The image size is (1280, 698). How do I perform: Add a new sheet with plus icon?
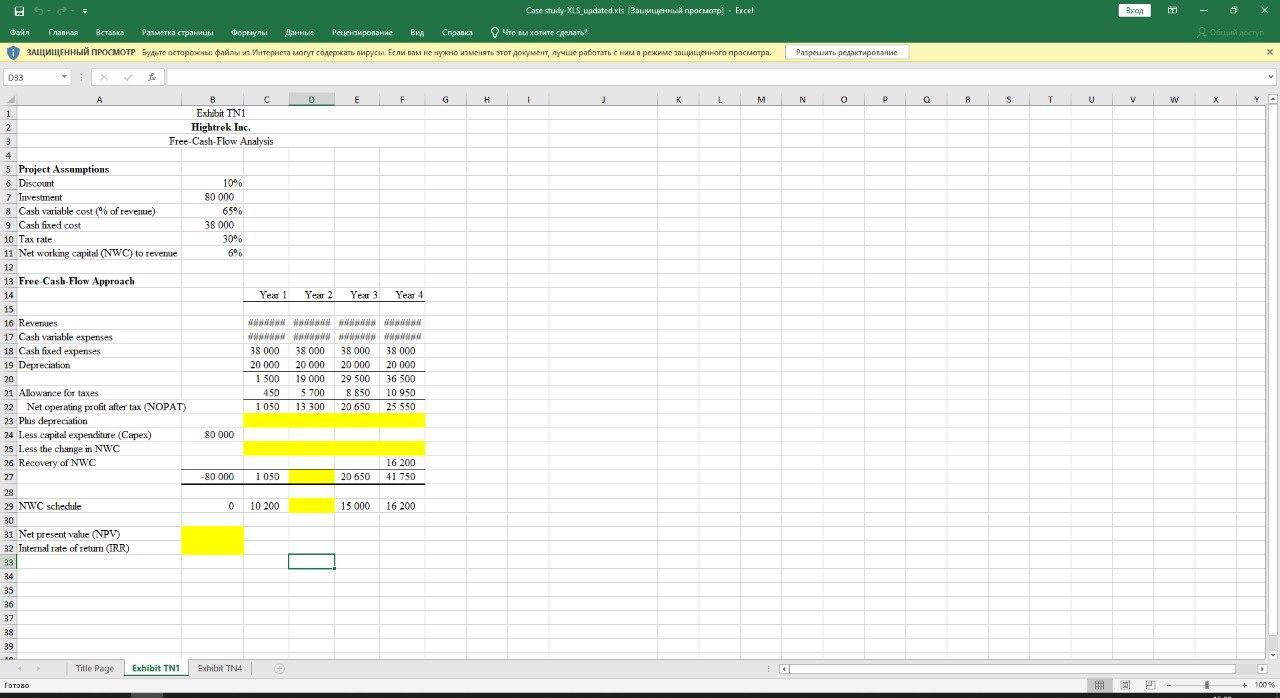[280, 668]
